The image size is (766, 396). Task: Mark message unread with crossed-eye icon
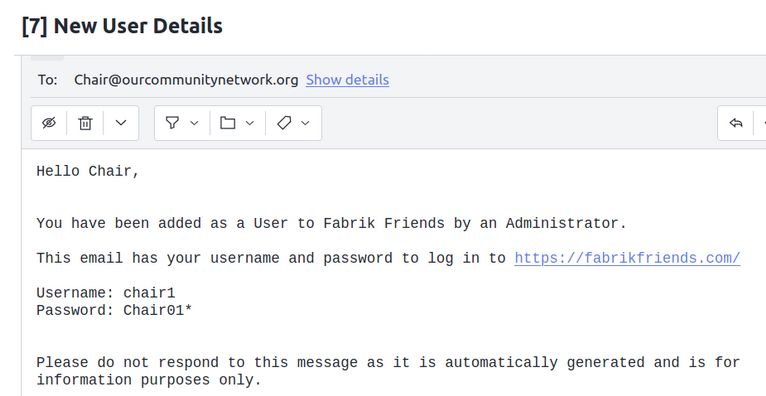49,123
